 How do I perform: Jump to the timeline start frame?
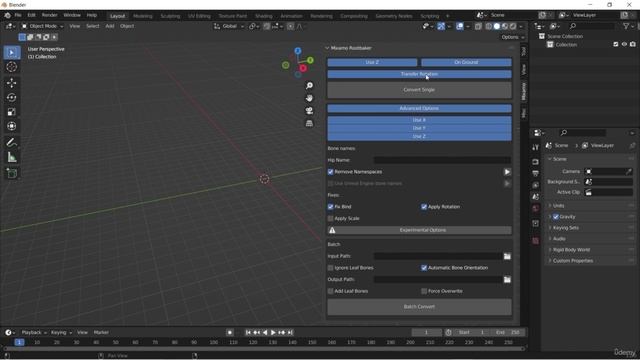pos(248,333)
